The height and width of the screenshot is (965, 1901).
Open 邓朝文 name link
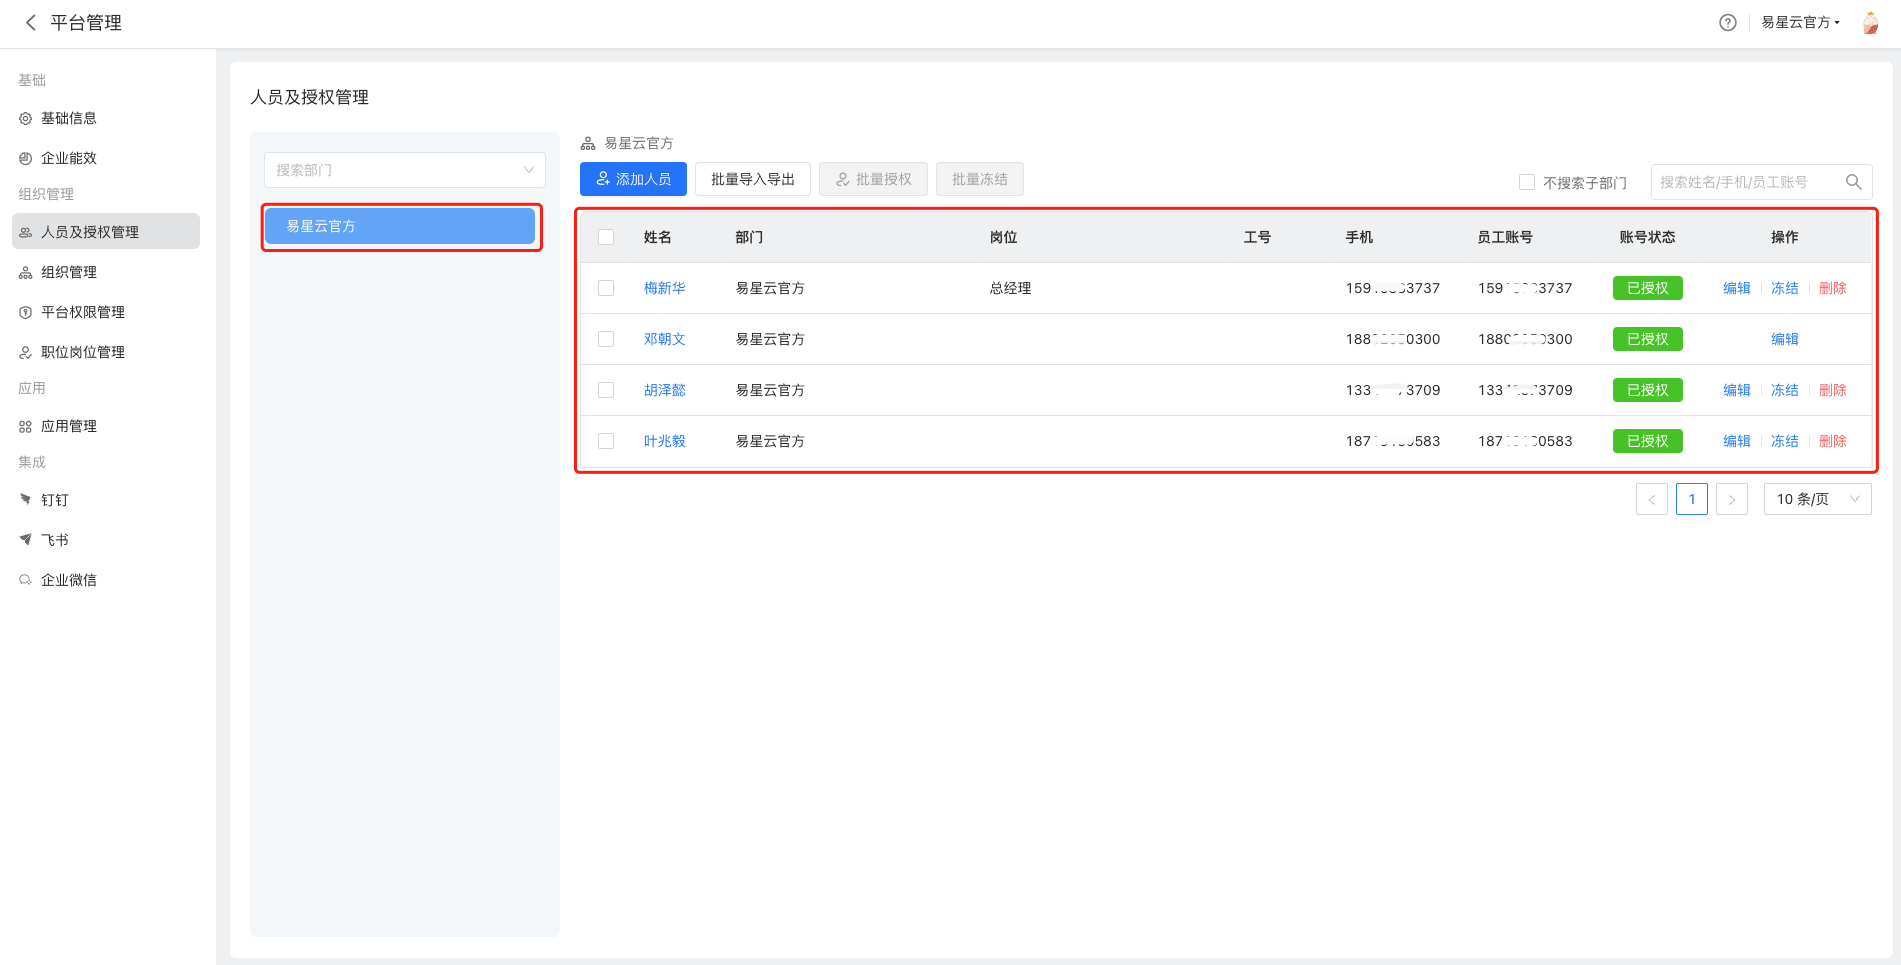(665, 339)
